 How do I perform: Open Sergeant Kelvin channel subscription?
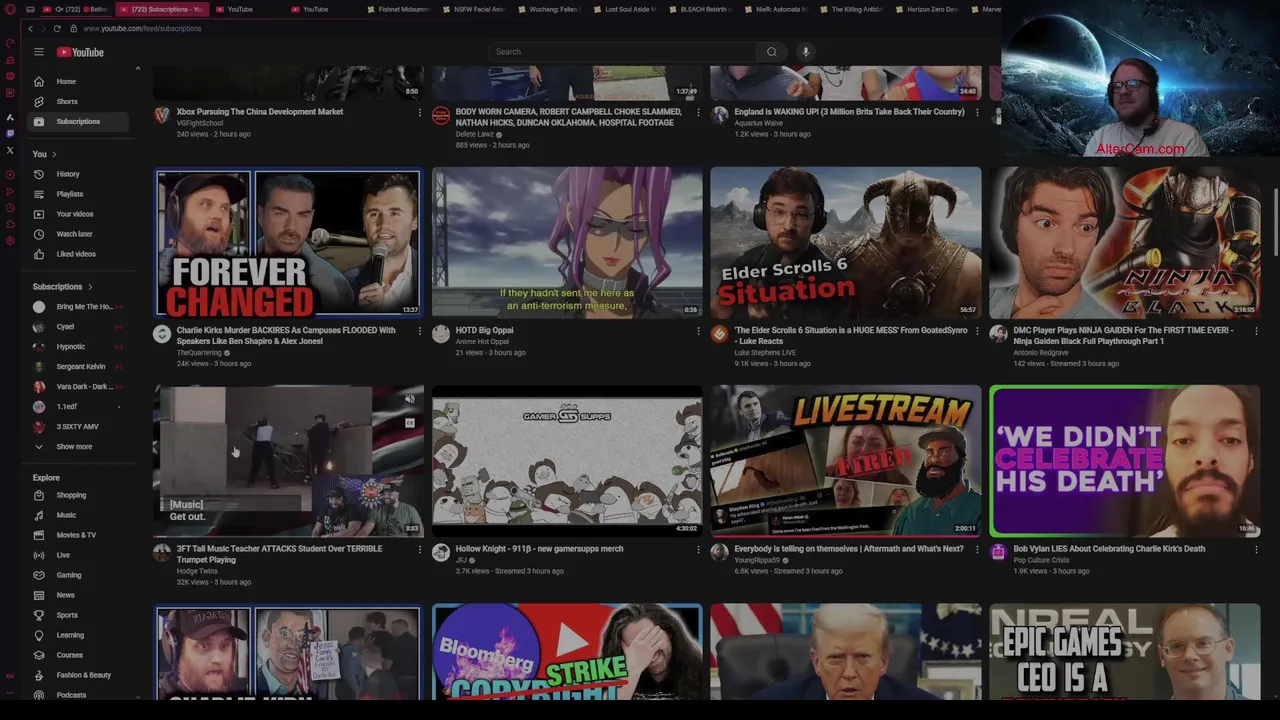click(x=78, y=367)
